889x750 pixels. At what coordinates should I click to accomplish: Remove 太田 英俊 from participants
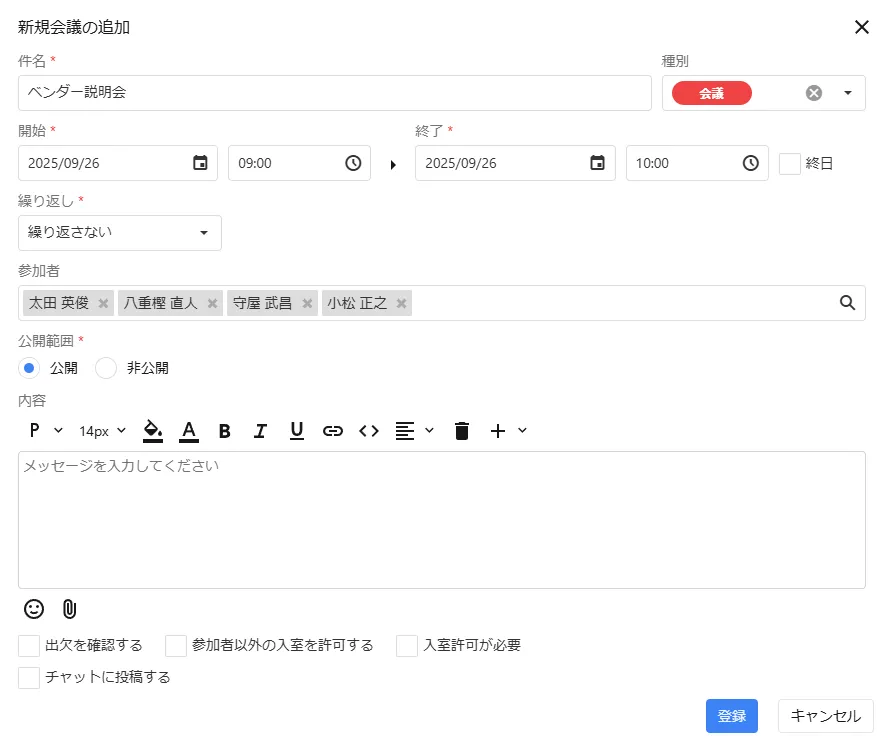pyautogui.click(x=104, y=302)
